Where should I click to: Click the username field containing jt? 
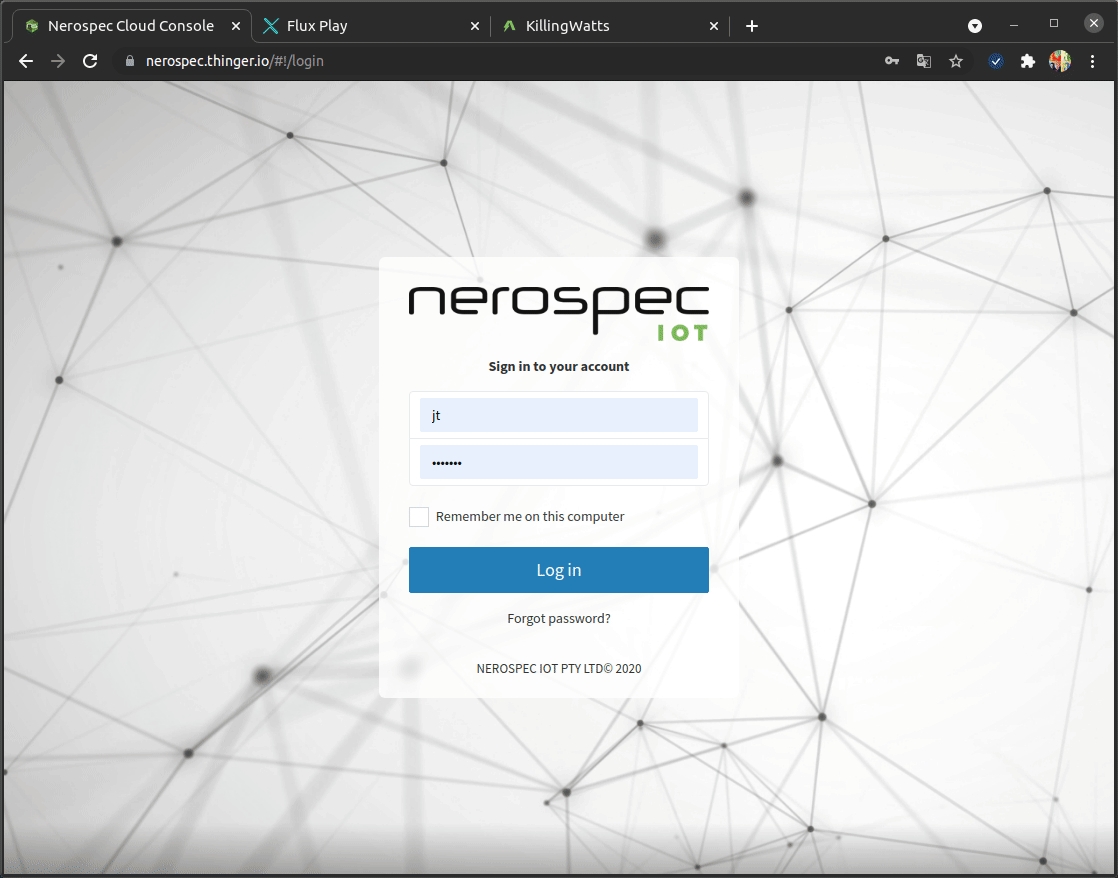click(558, 415)
